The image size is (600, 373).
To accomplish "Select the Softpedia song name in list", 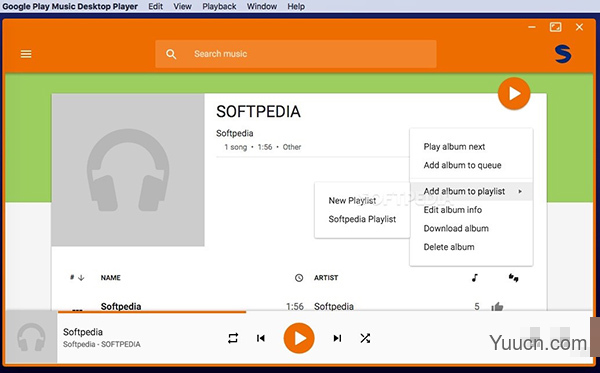I will (121, 306).
